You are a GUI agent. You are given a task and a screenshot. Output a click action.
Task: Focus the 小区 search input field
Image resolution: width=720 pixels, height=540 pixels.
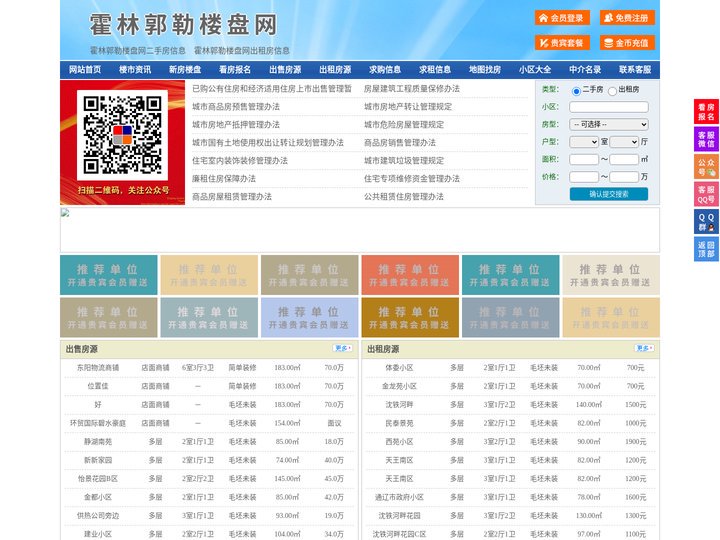pyautogui.click(x=609, y=107)
